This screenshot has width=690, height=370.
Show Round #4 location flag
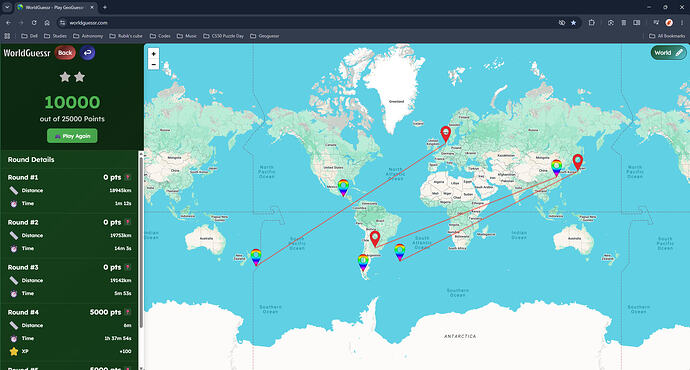point(128,312)
